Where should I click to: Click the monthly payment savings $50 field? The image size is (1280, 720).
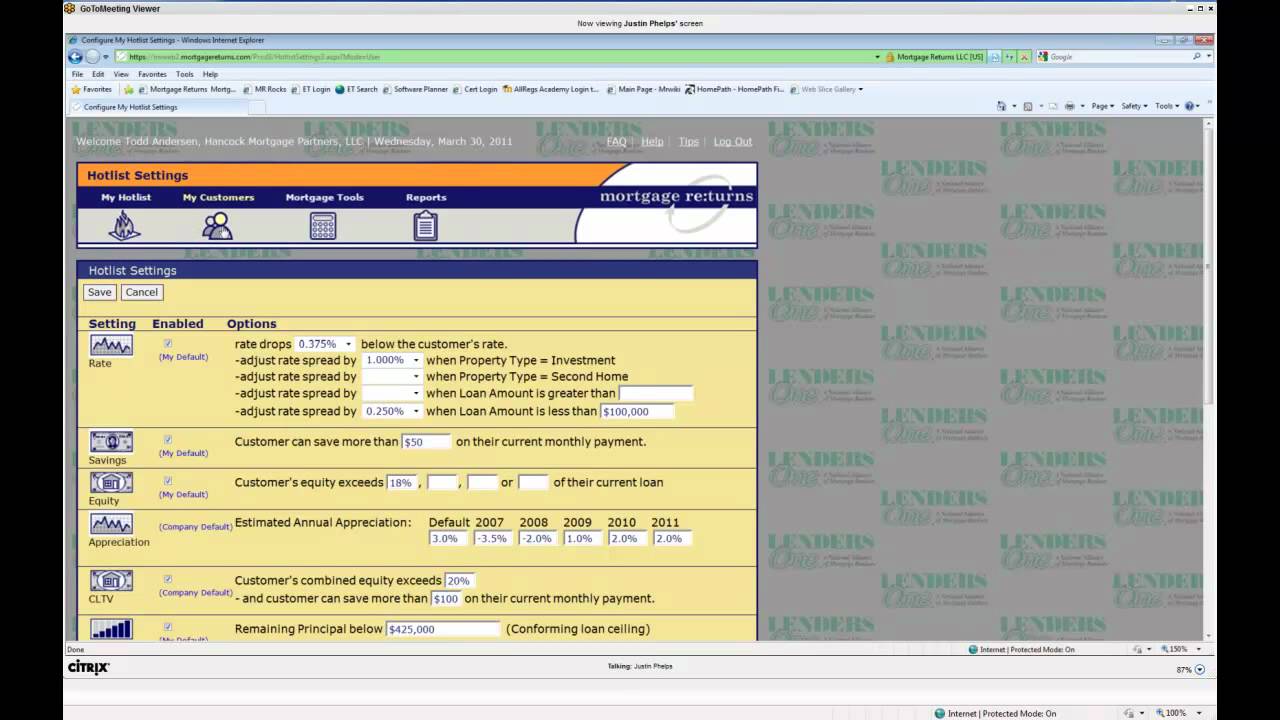click(x=426, y=442)
